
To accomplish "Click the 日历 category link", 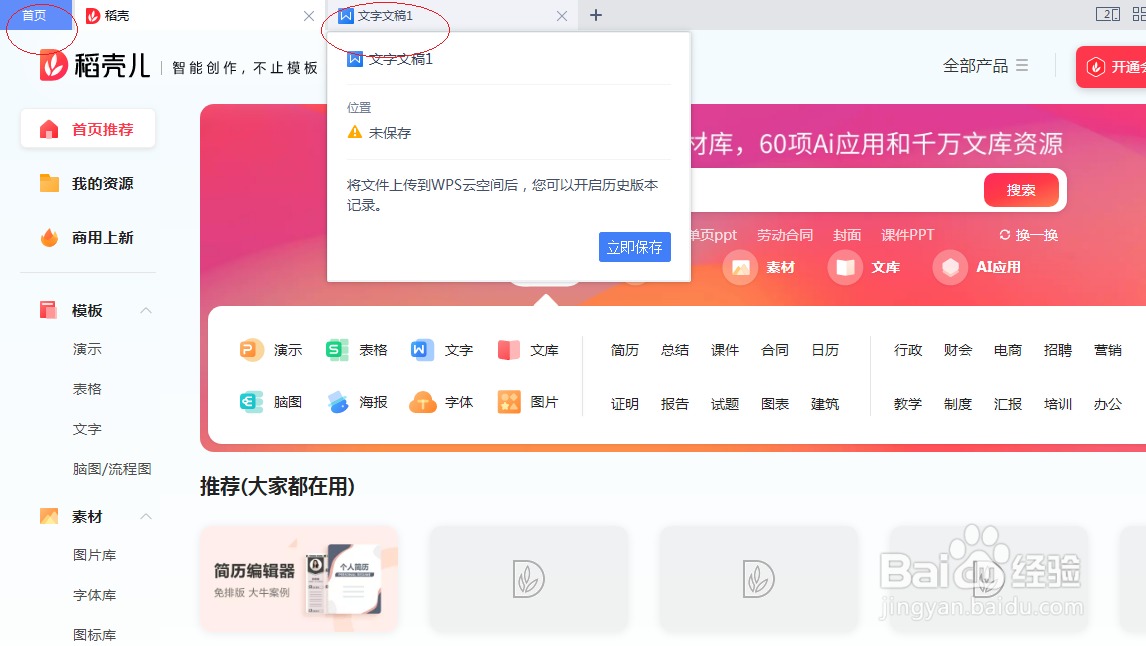I will pyautogui.click(x=825, y=350).
